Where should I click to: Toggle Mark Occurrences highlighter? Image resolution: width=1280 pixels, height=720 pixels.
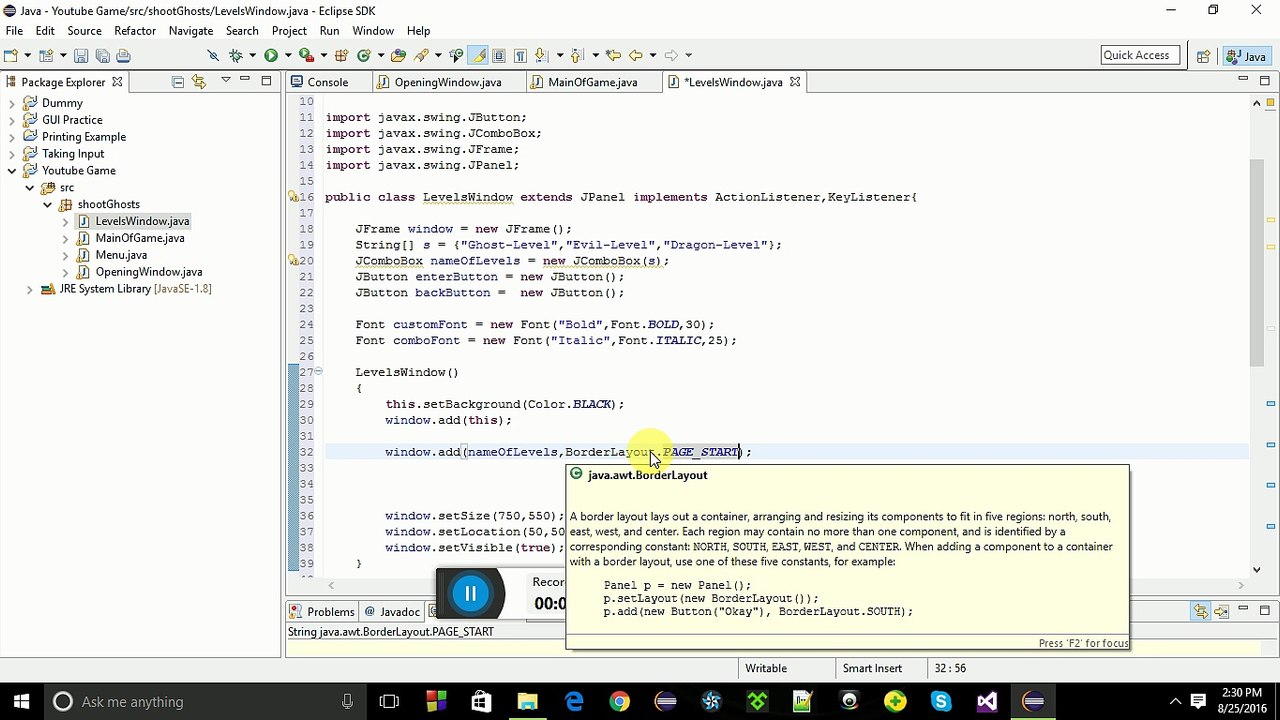[x=478, y=55]
